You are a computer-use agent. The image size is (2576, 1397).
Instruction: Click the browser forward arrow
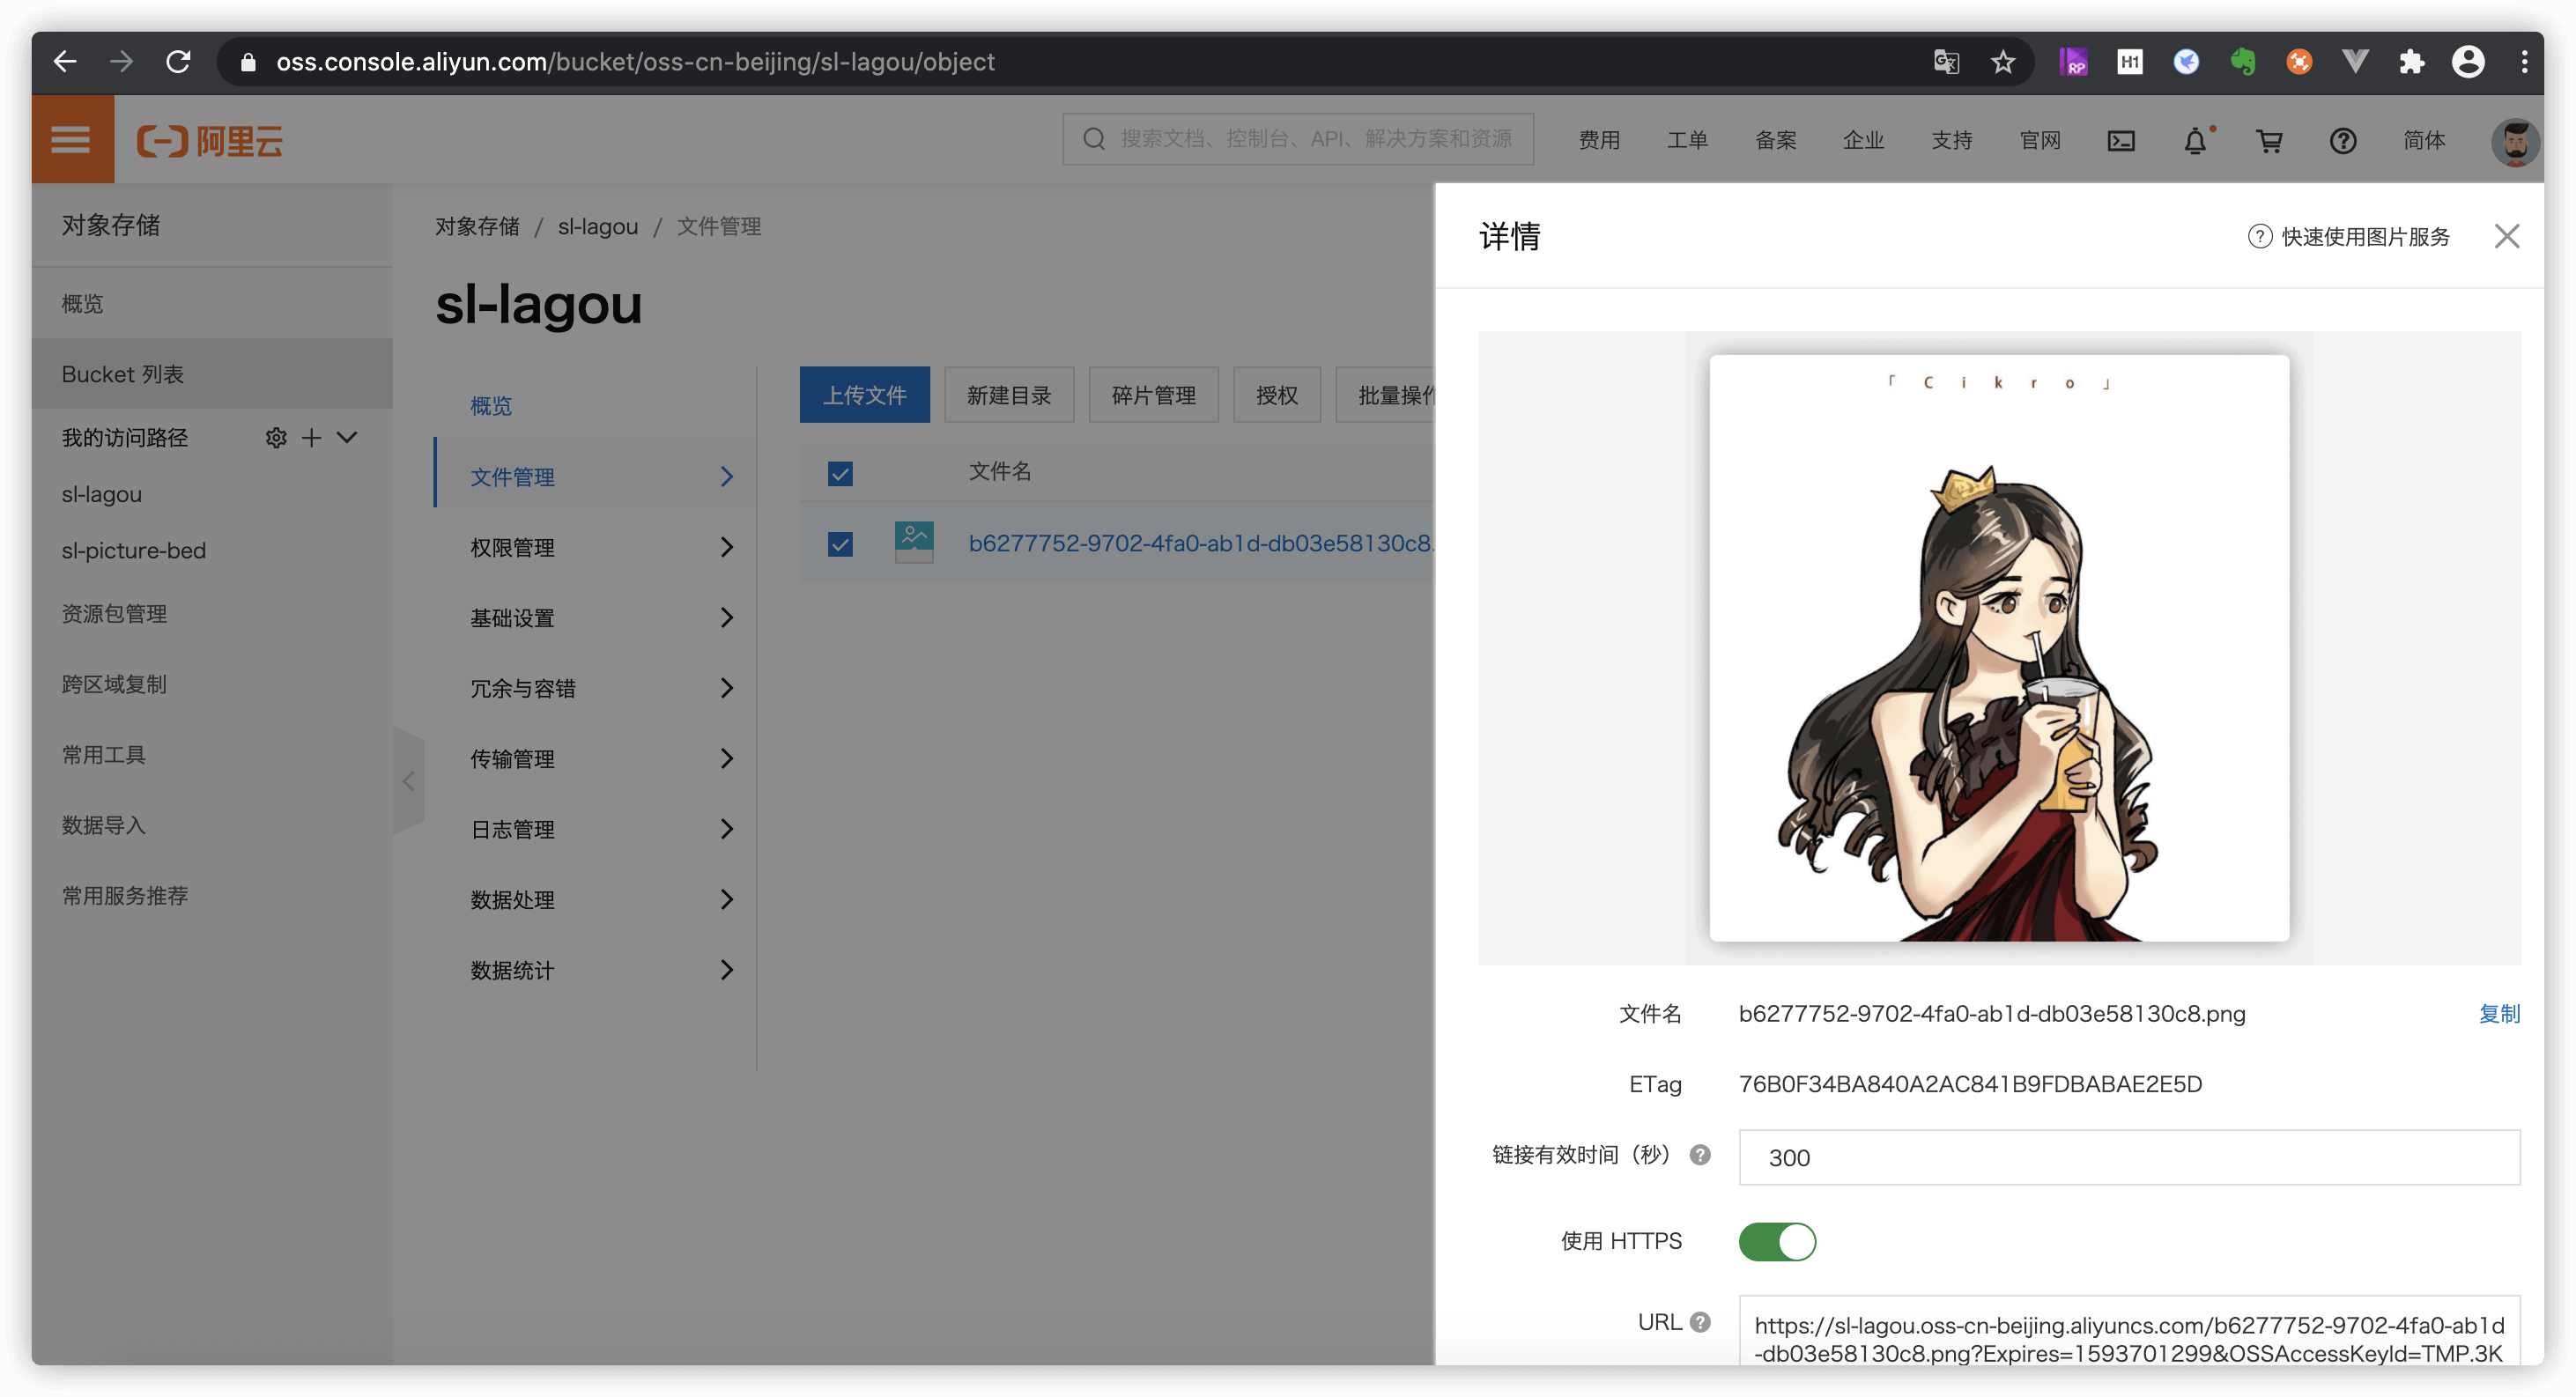(x=121, y=61)
